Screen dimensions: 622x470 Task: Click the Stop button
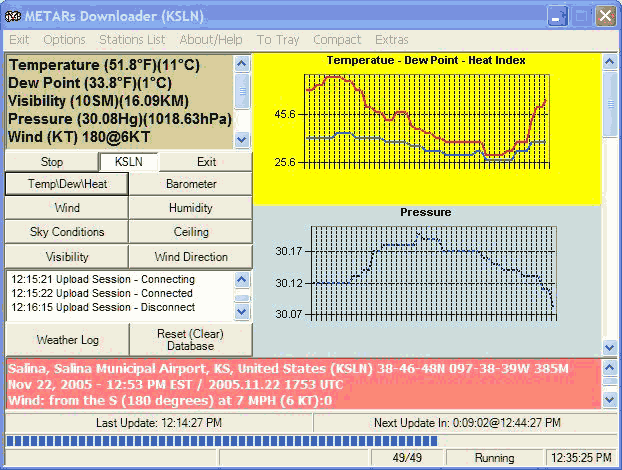(52, 161)
